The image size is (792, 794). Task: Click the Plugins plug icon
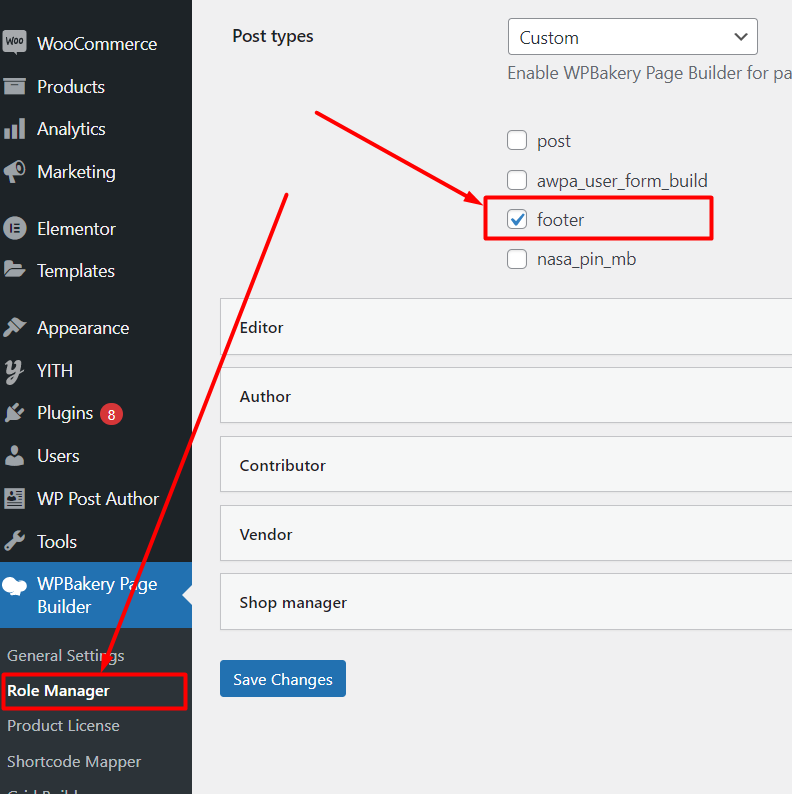14,413
